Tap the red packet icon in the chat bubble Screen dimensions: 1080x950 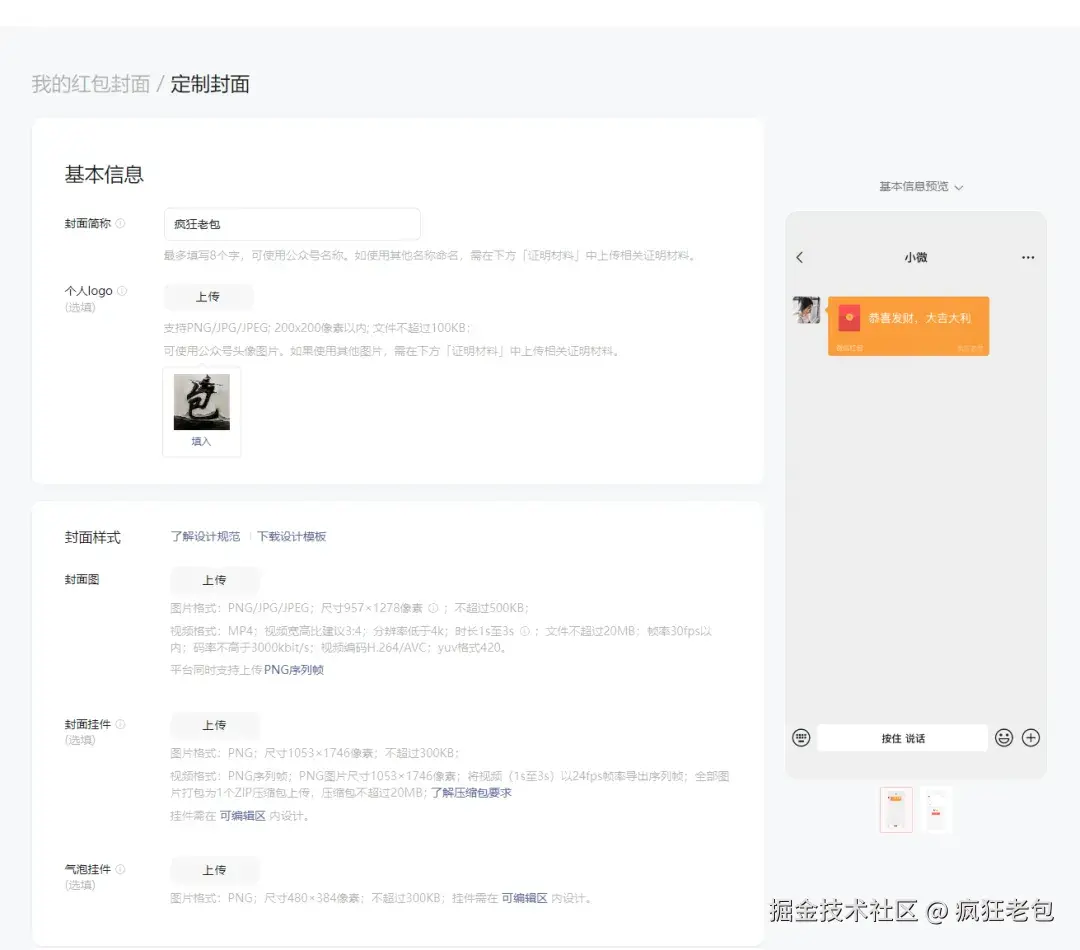click(849, 317)
